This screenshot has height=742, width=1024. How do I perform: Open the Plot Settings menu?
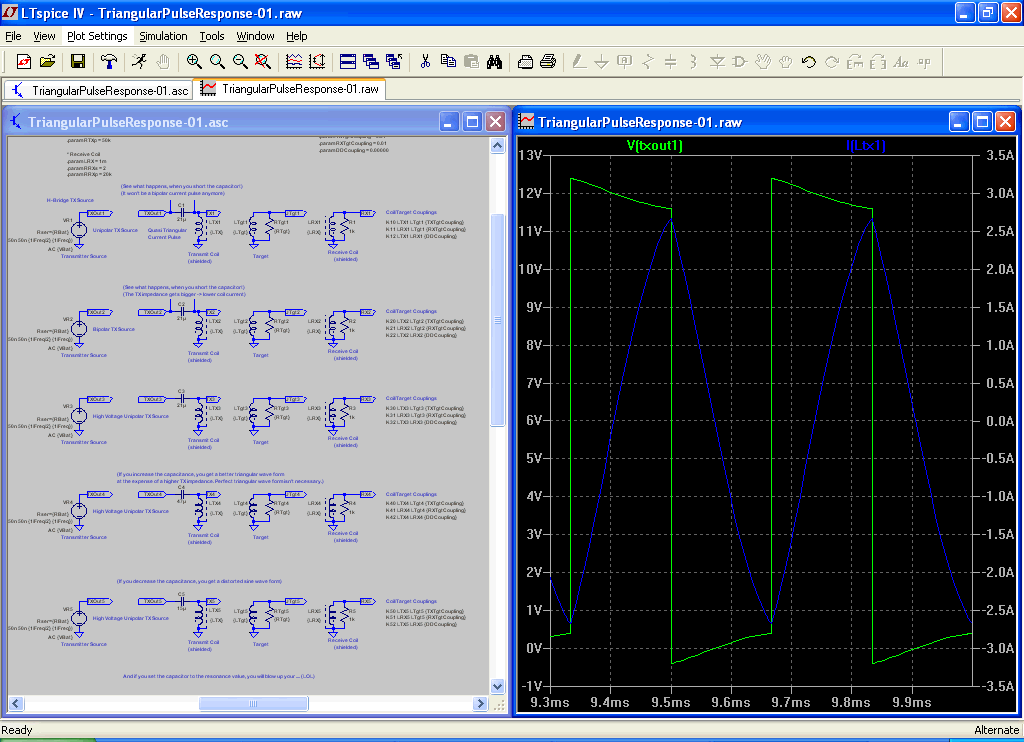(x=97, y=36)
